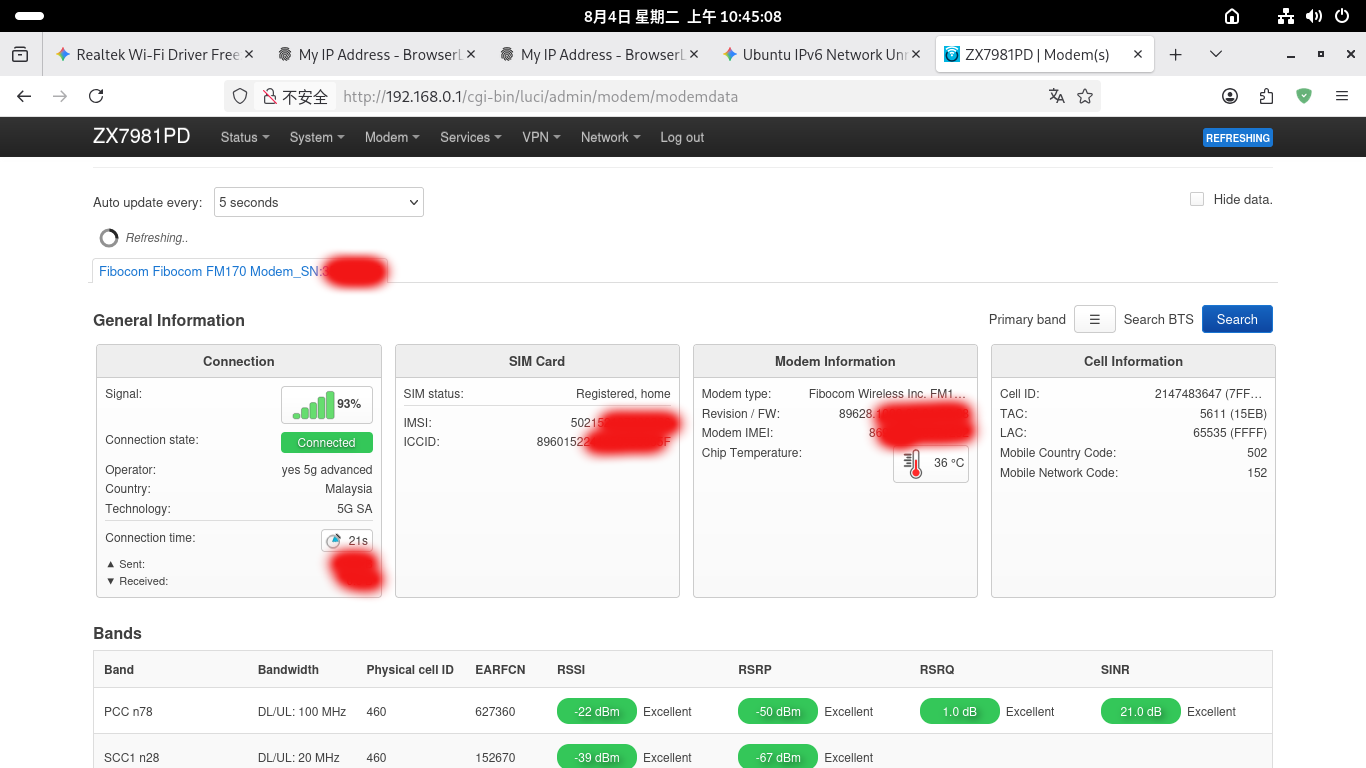1366x768 pixels.
Task: Click the Search BTS button
Action: click(x=1237, y=320)
